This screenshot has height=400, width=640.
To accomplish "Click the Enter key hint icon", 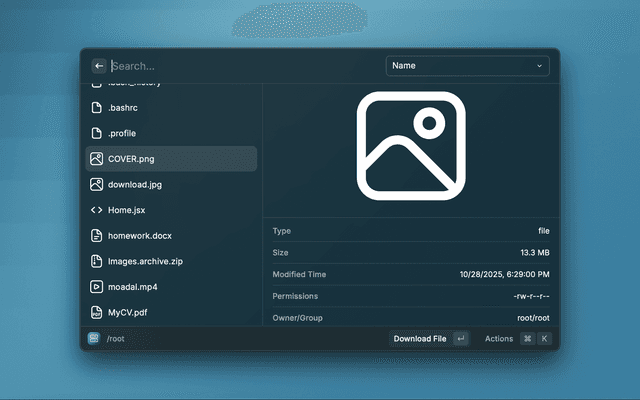I will (x=460, y=339).
